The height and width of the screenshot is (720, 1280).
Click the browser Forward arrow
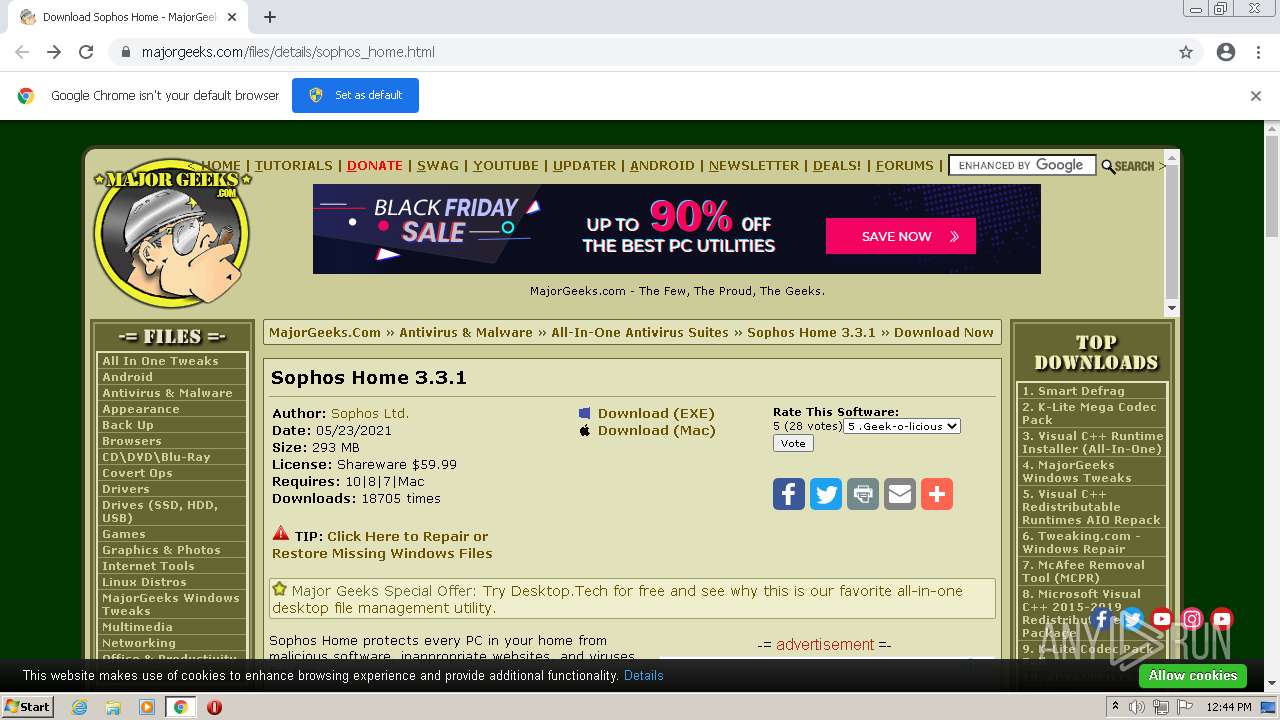54,52
